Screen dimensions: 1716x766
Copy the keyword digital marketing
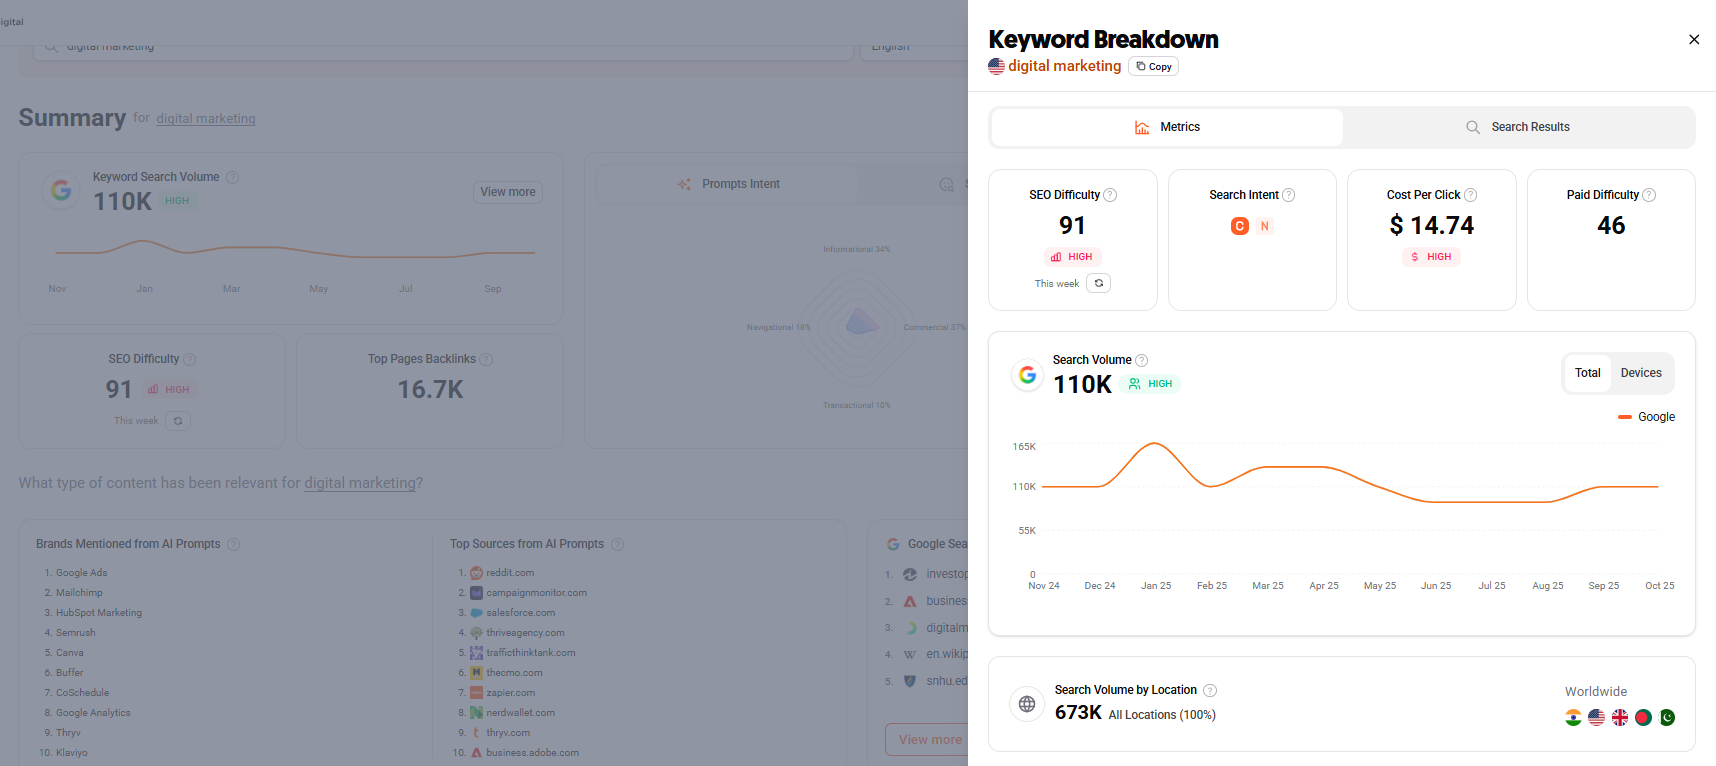coord(1154,67)
